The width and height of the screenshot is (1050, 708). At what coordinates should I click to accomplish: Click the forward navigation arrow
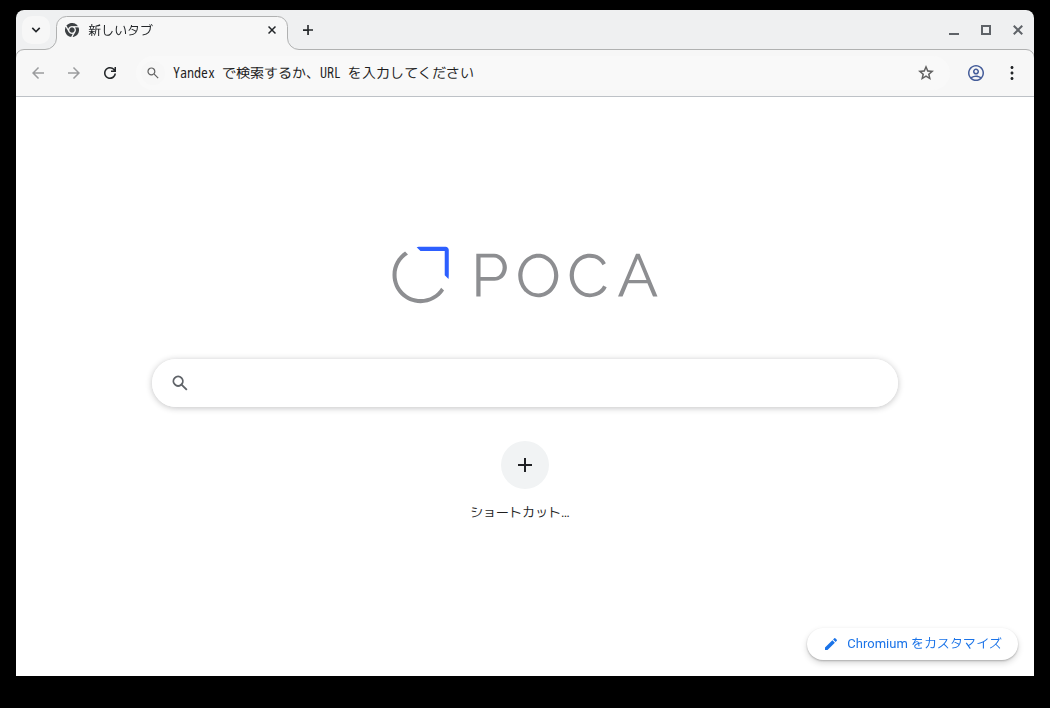point(74,73)
